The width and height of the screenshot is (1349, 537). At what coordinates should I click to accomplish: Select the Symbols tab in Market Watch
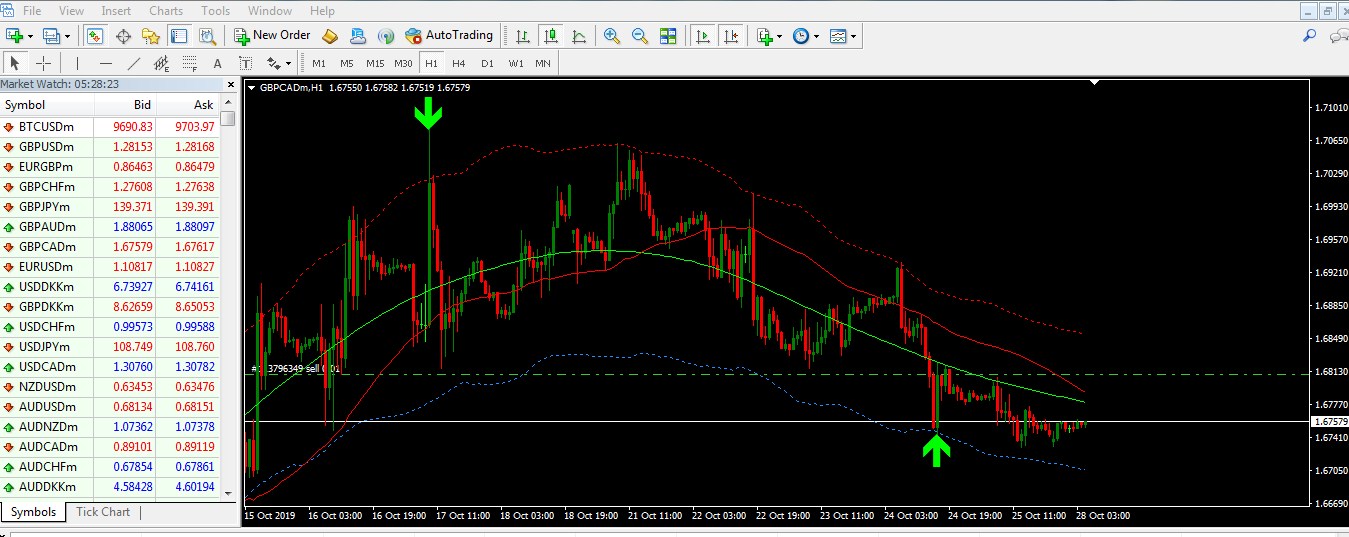pos(33,512)
